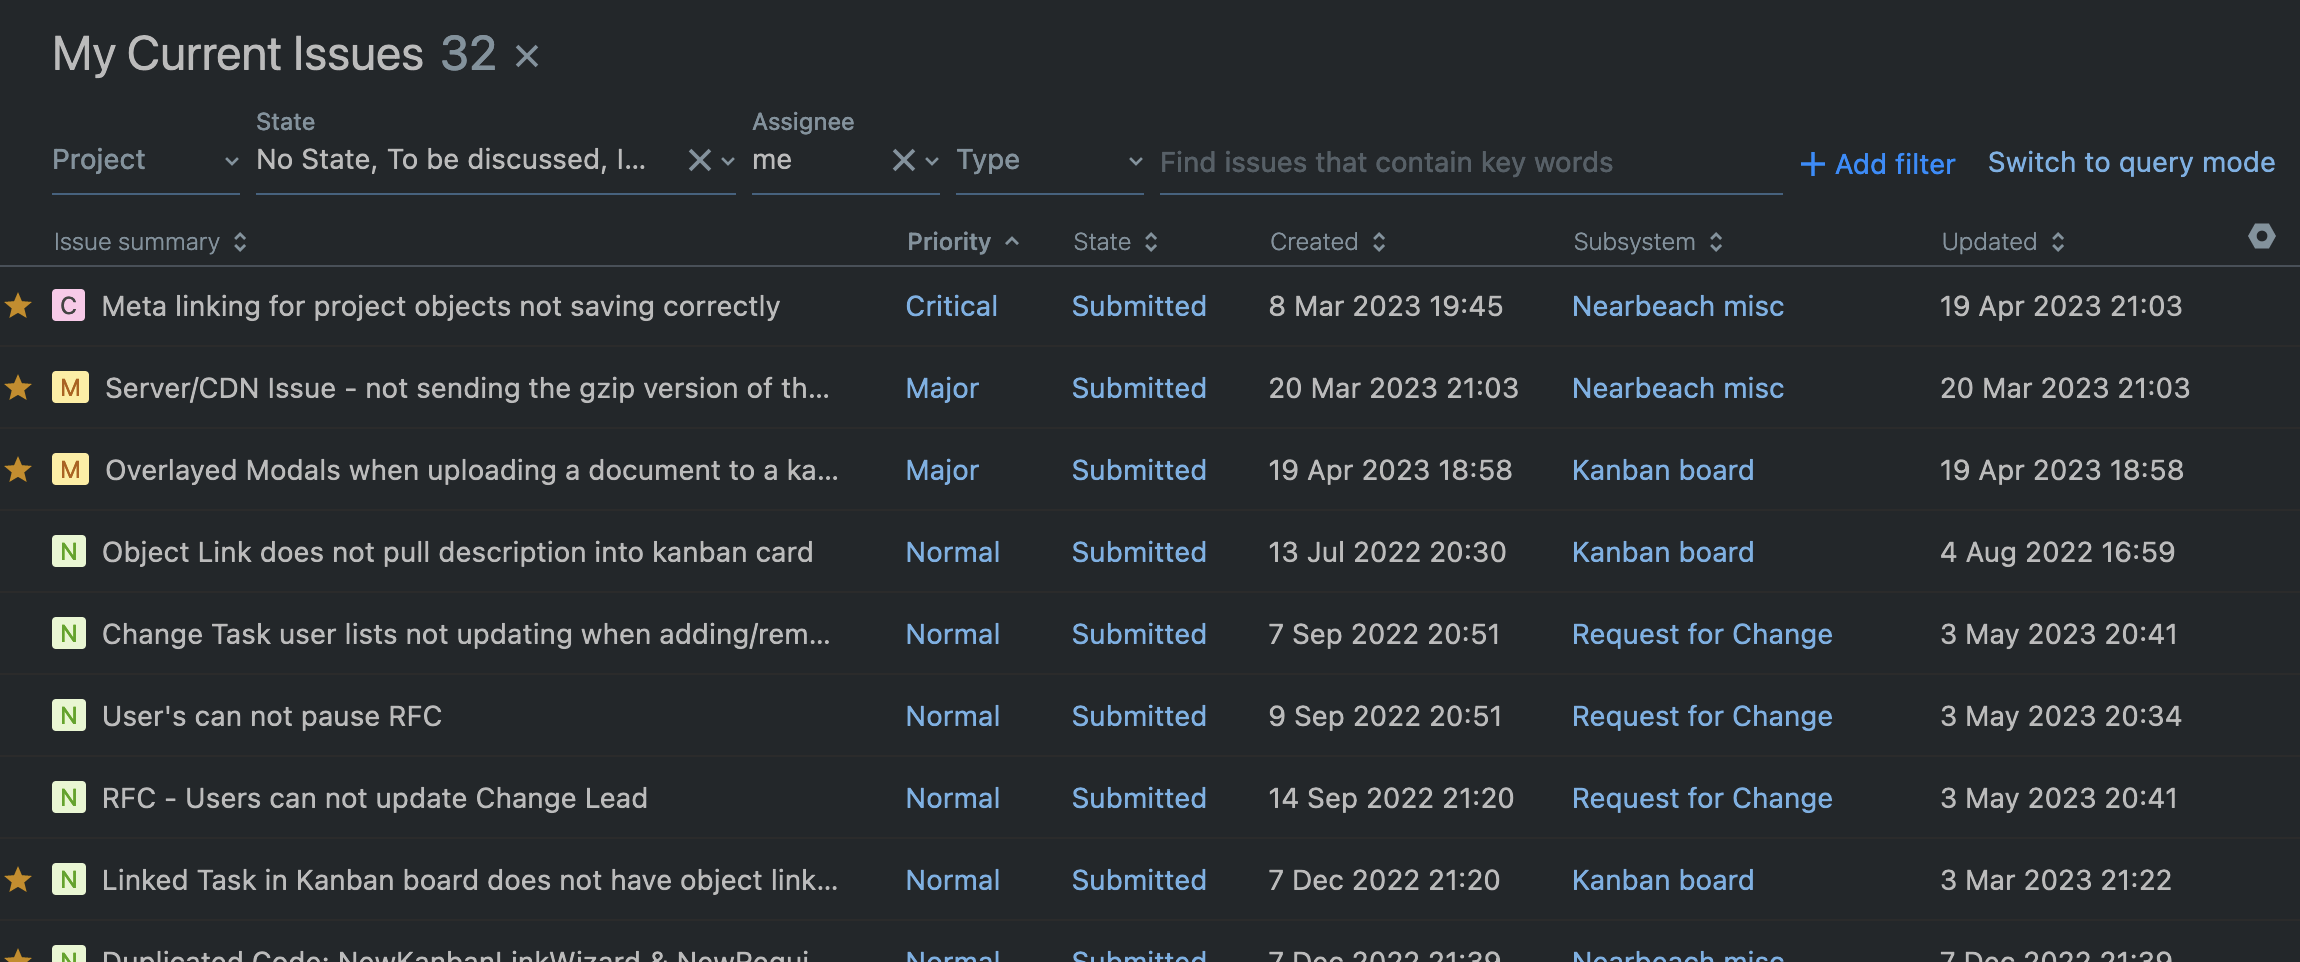2300x962 pixels.
Task: Clear the State filter with X icon
Action: [x=699, y=160]
